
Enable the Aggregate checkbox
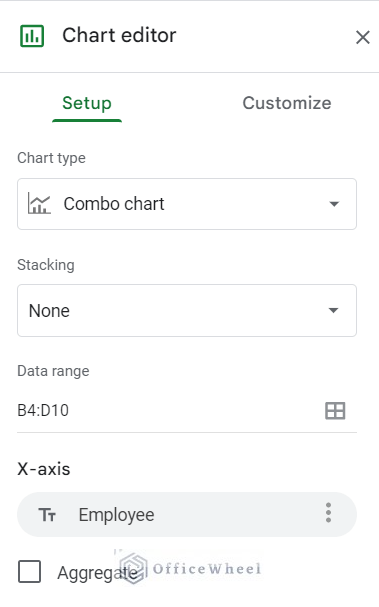(x=29, y=571)
